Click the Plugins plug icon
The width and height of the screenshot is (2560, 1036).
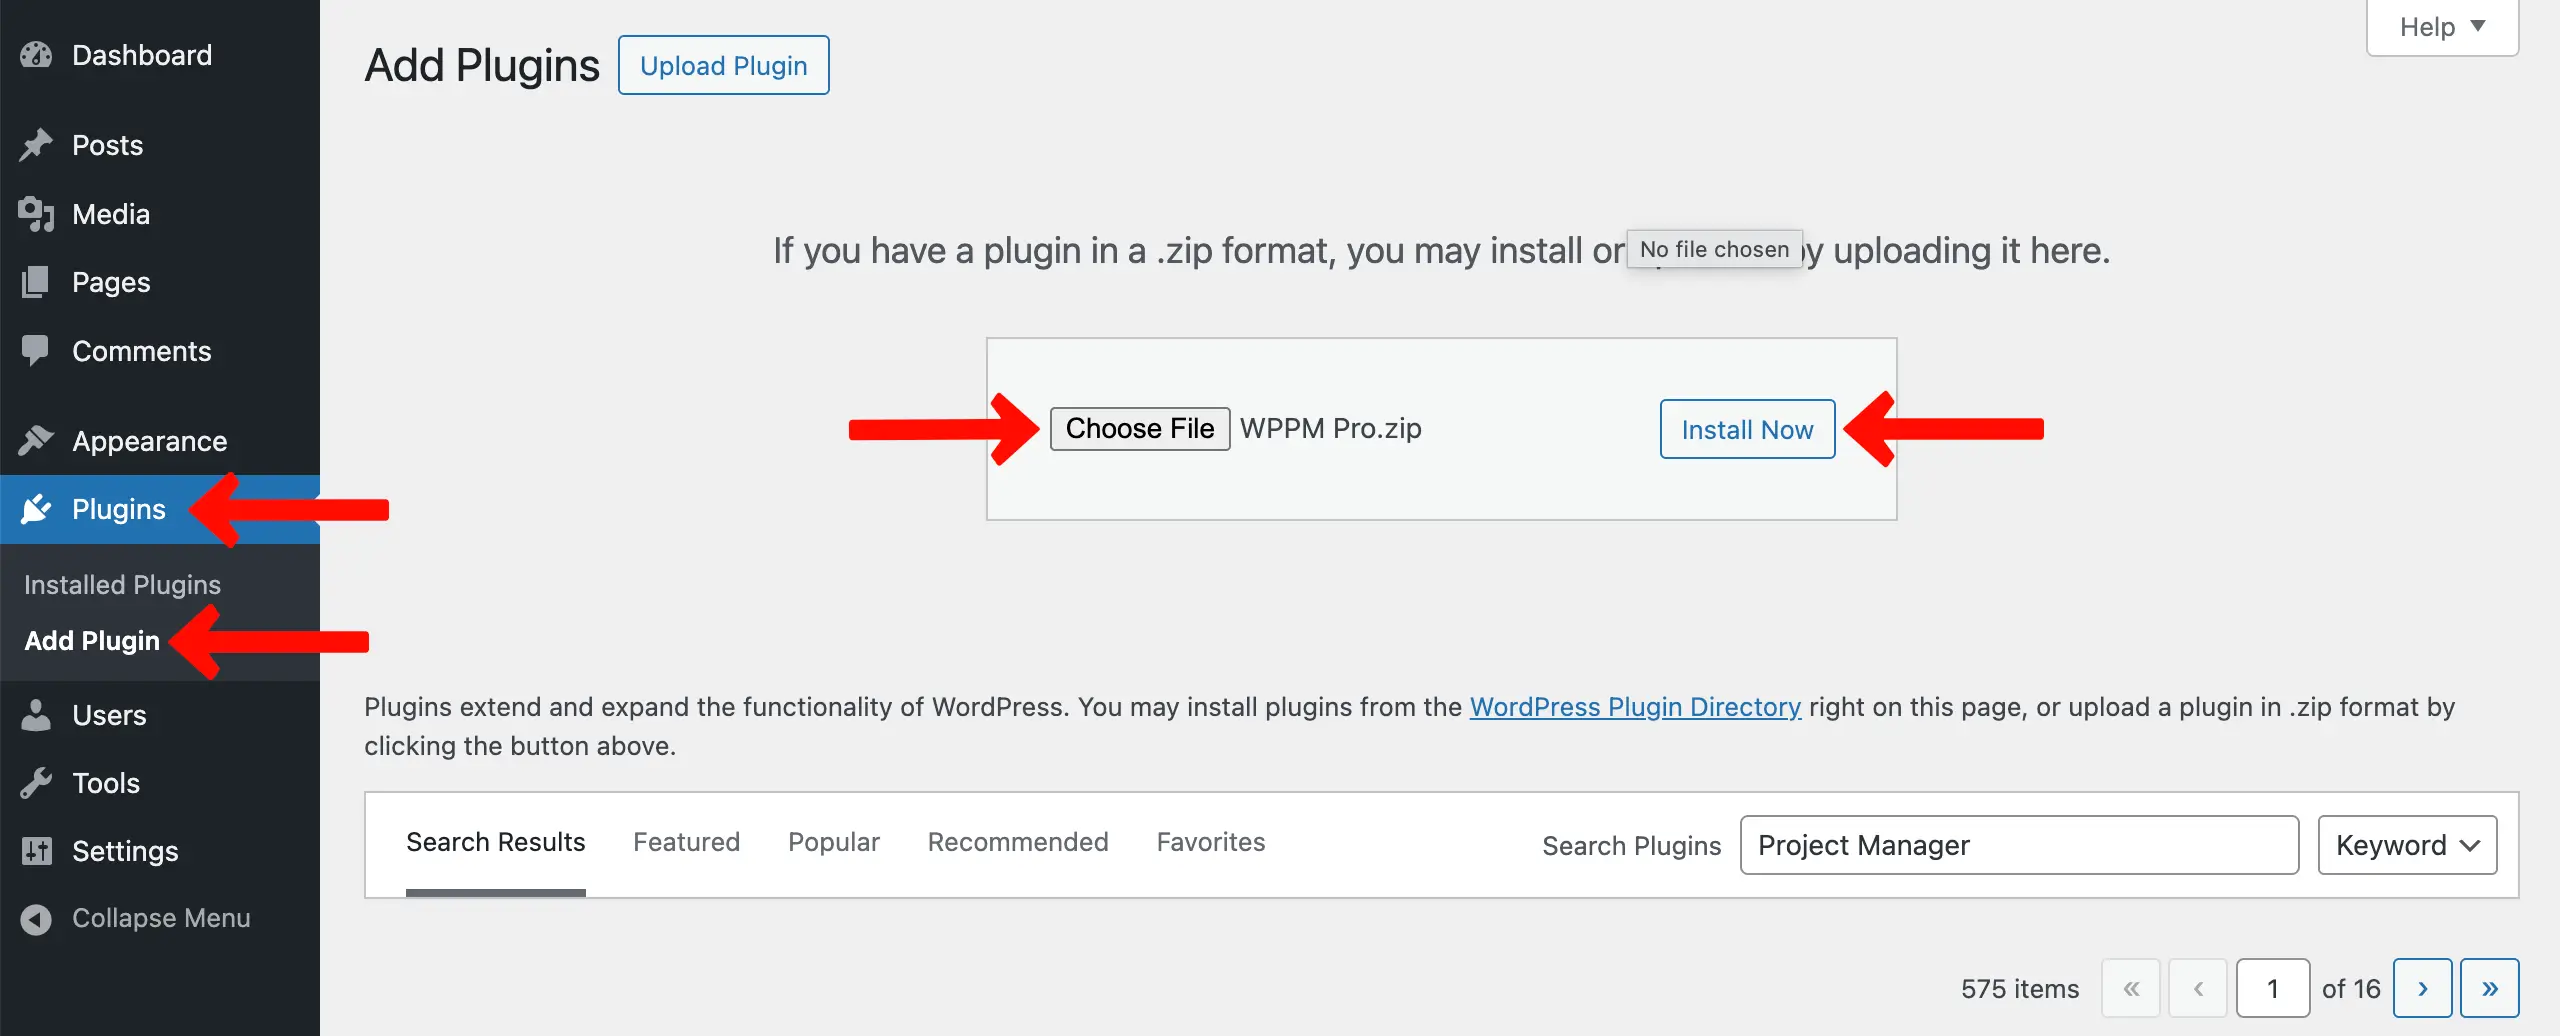coord(36,508)
